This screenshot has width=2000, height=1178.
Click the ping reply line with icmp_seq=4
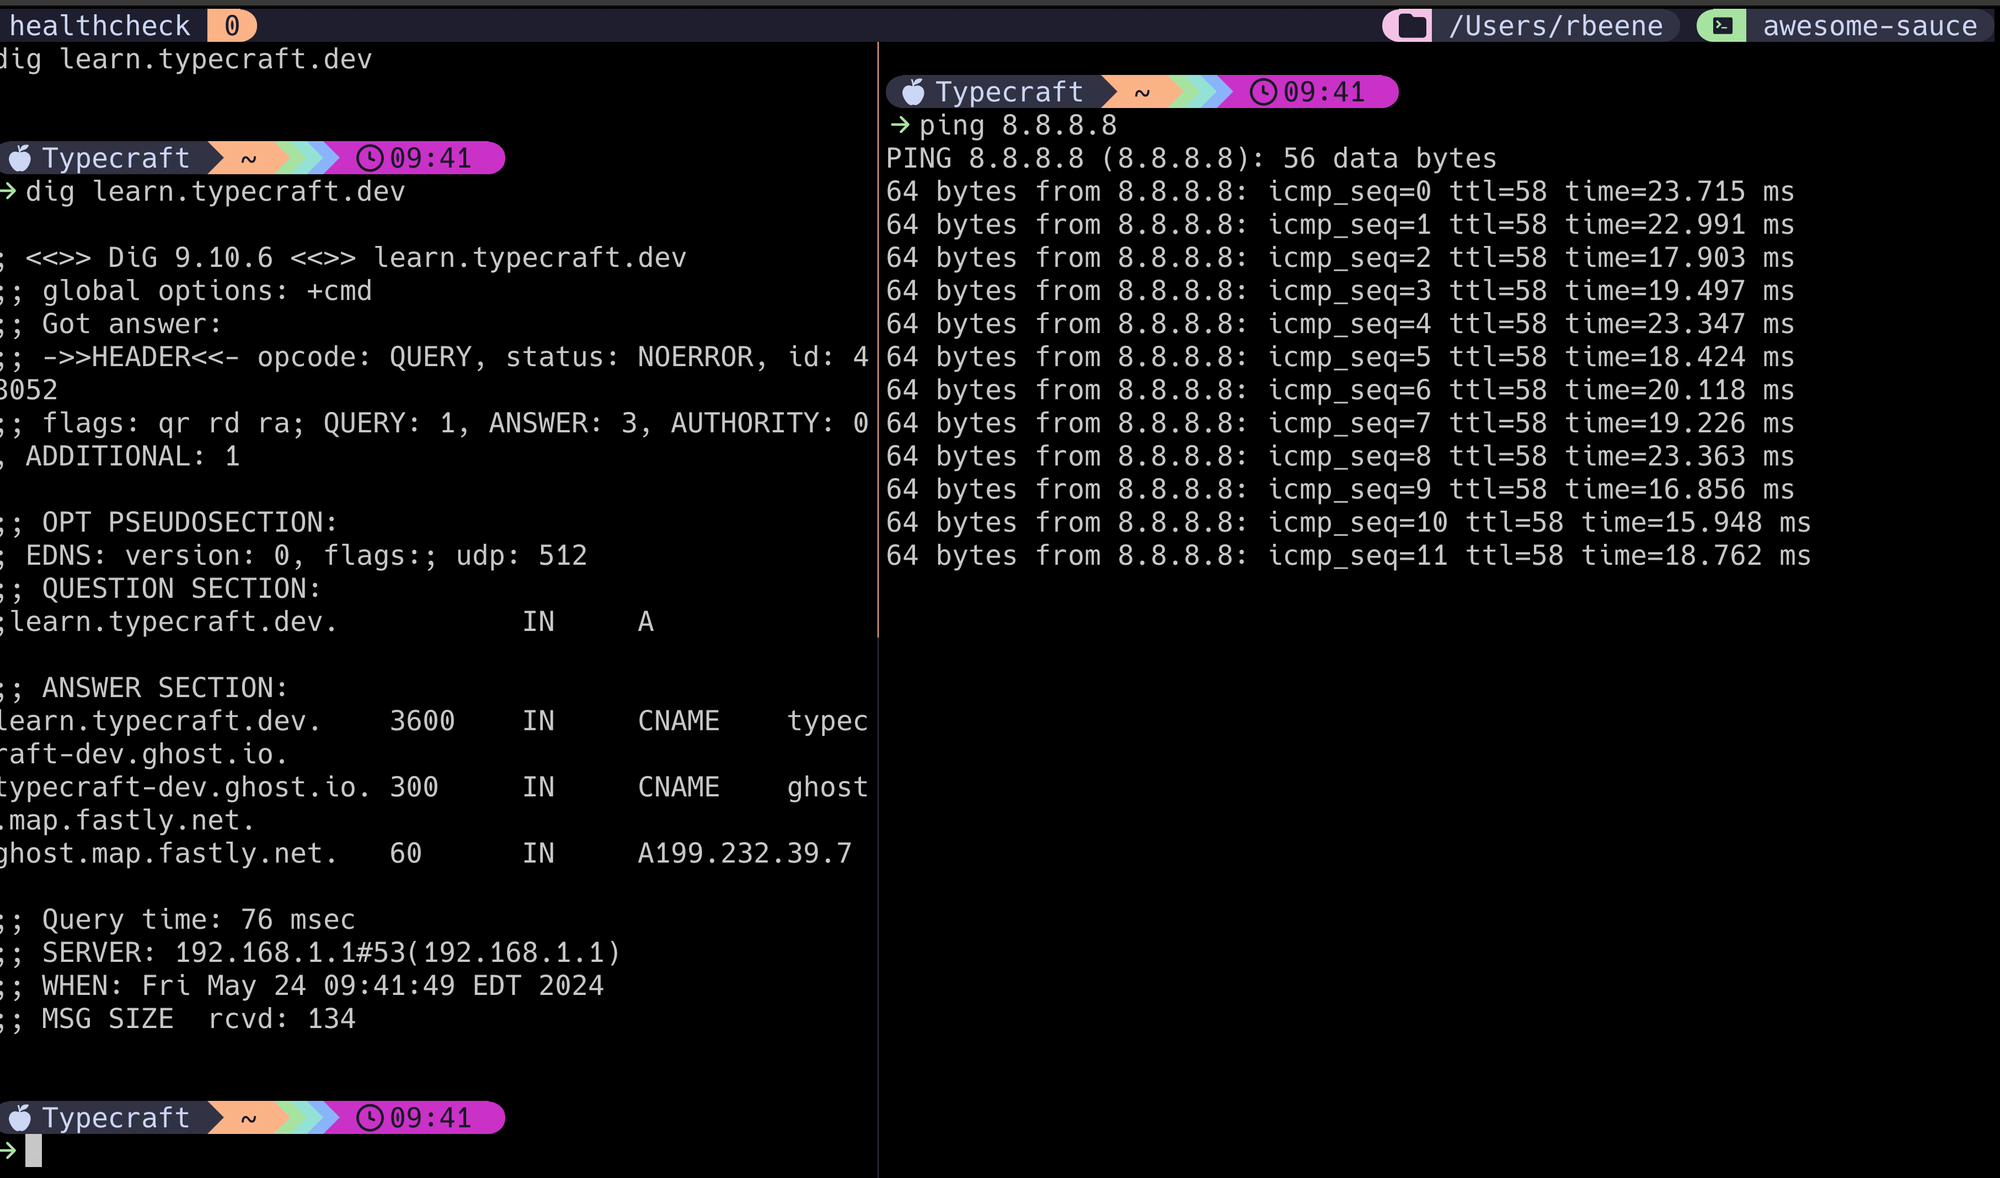coord(1340,323)
